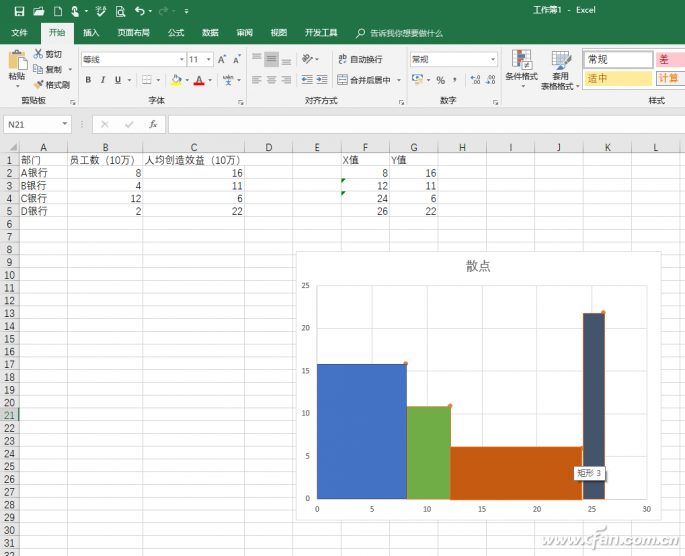Click Decrease Decimal icon
685x556 pixels.
(491, 80)
